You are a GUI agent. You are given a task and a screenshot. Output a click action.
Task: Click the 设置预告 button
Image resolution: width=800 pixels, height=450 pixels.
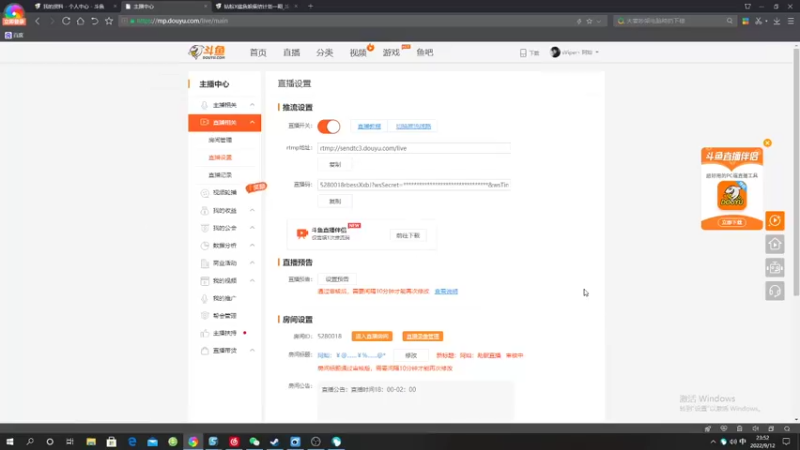point(337,279)
